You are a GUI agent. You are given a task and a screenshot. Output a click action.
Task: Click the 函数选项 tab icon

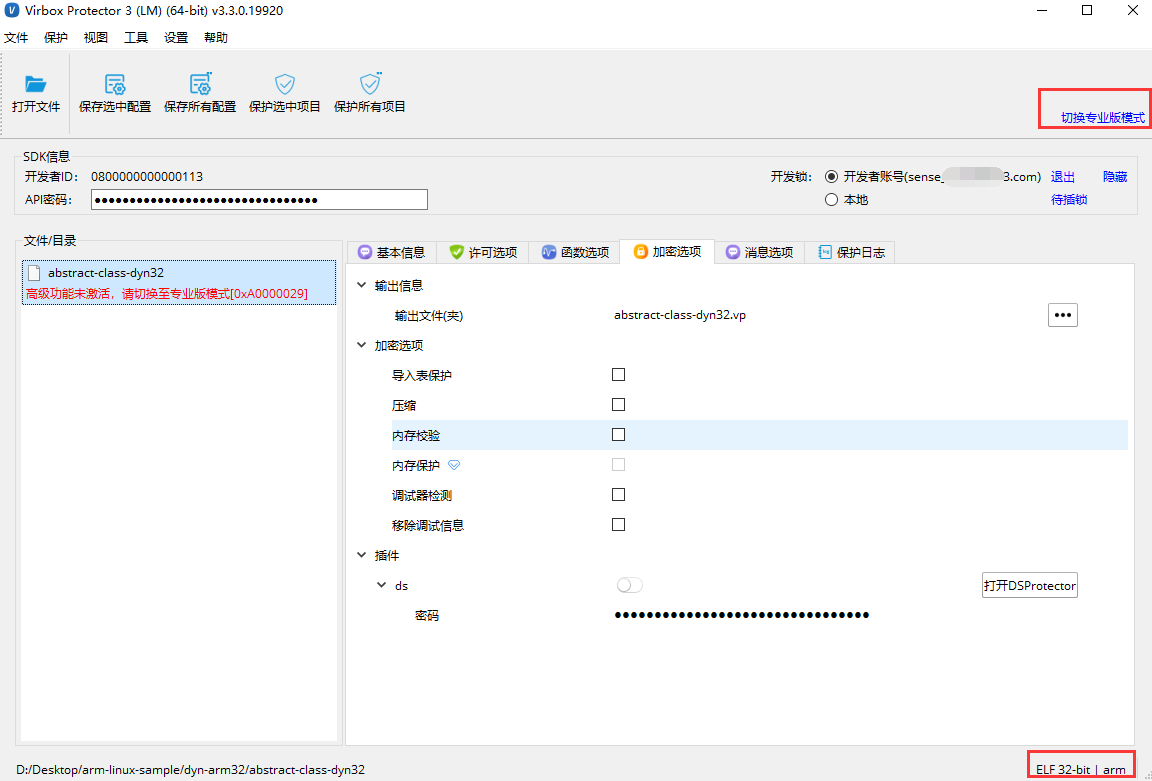[x=548, y=252]
